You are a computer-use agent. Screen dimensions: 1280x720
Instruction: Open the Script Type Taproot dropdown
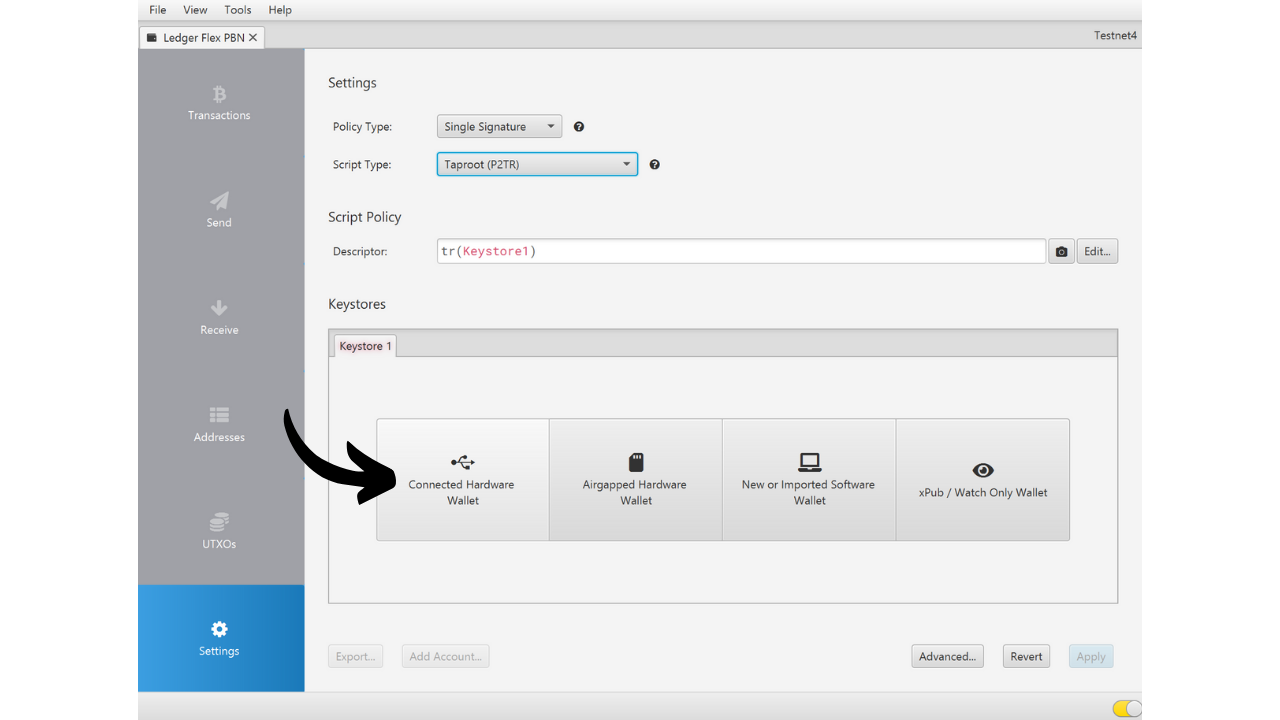click(x=537, y=165)
